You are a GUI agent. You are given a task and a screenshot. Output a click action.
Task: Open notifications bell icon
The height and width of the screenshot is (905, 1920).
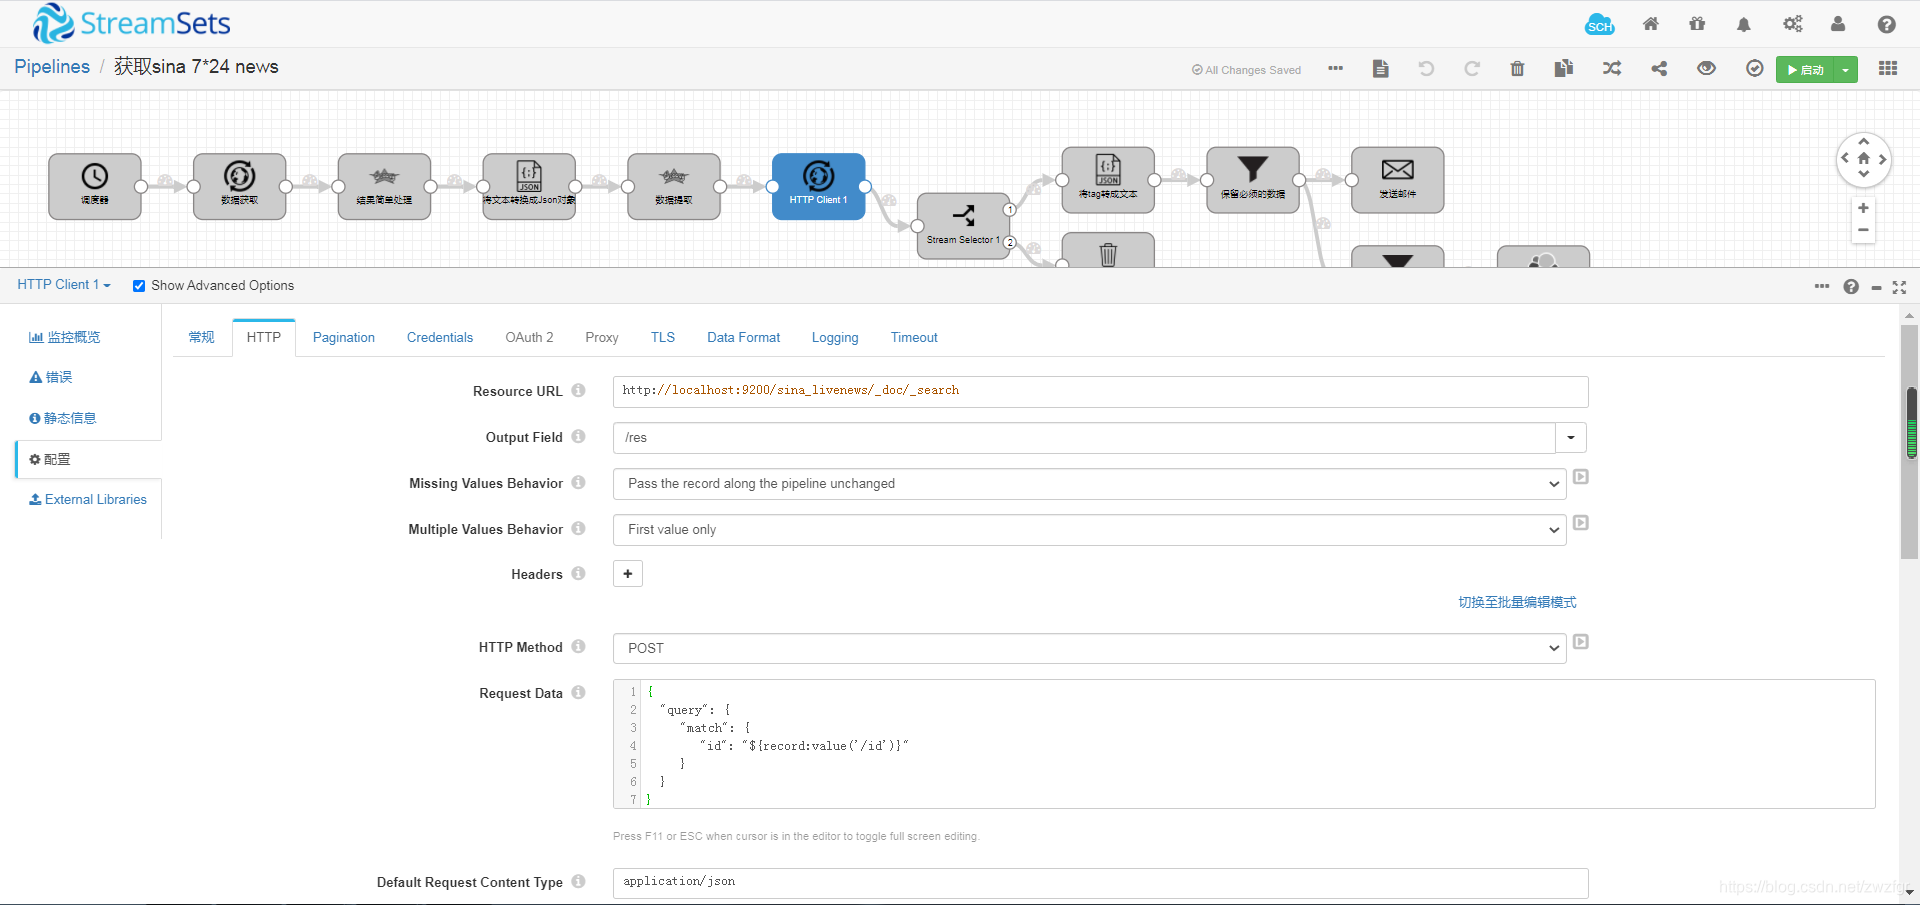tap(1744, 24)
